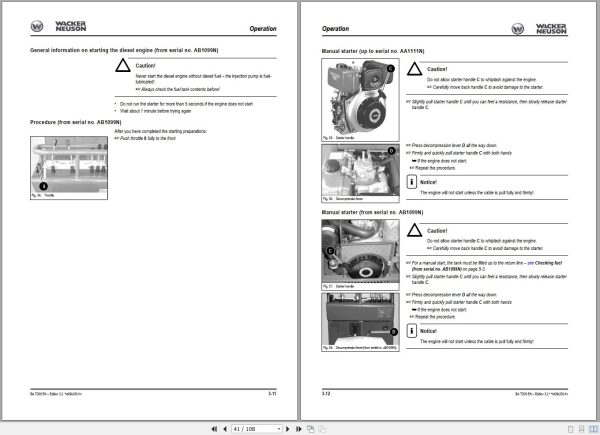Click the Starter handle engine photo at top
Screen dimensions: 600x435
click(x=360, y=100)
